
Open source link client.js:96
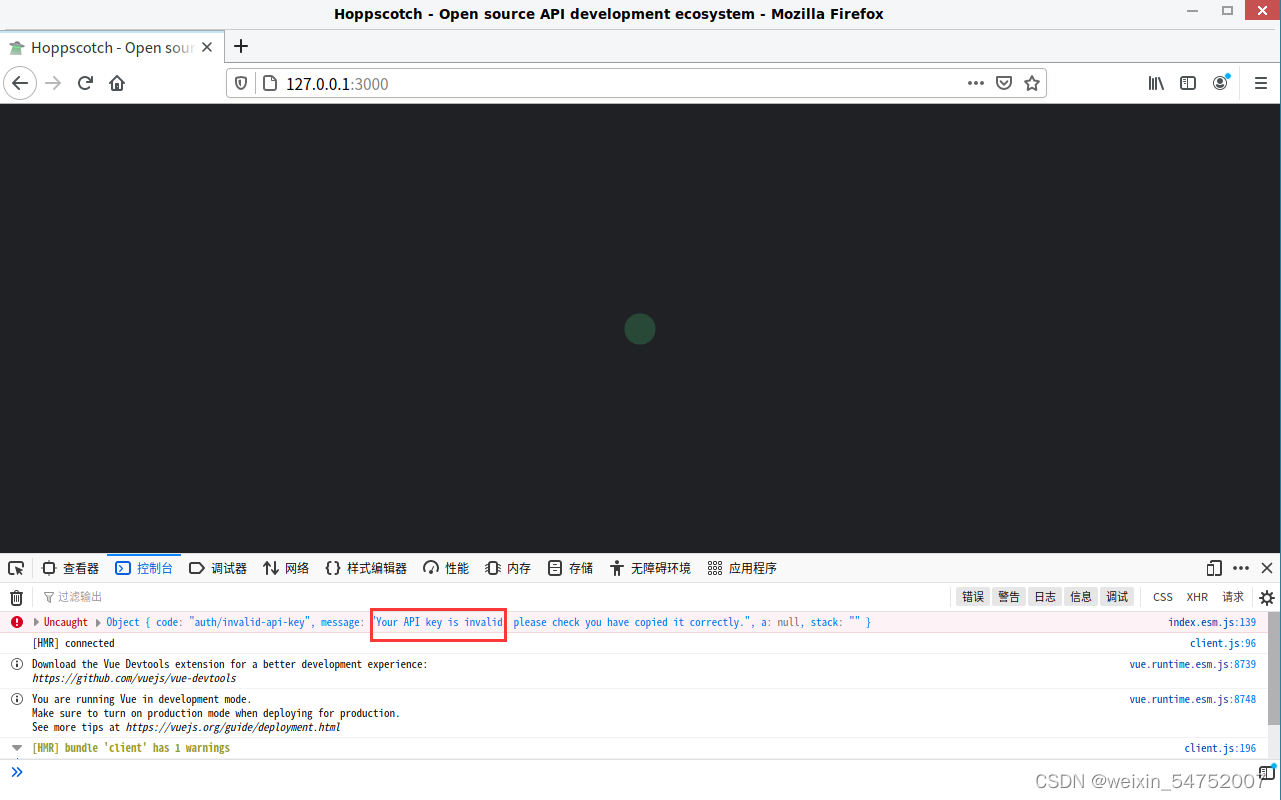(1222, 643)
